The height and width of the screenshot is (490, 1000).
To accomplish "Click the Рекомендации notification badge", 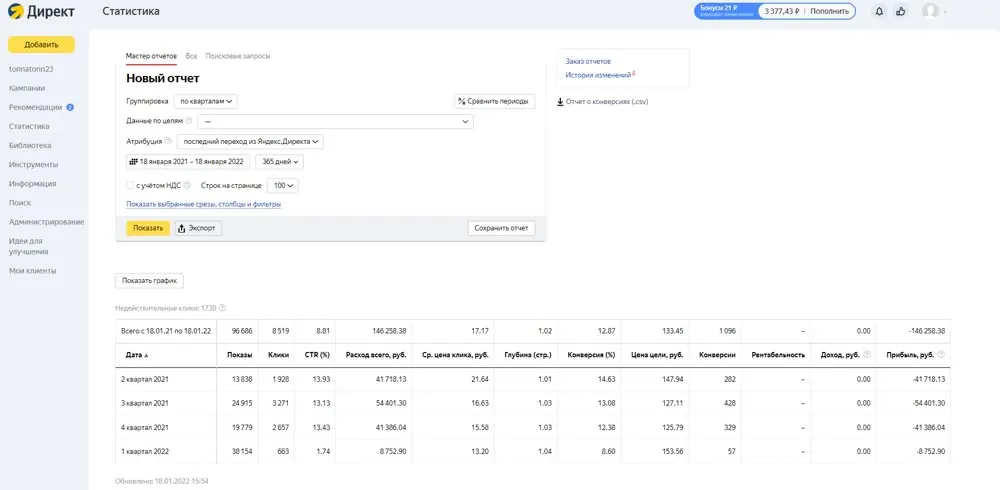I will [70, 107].
